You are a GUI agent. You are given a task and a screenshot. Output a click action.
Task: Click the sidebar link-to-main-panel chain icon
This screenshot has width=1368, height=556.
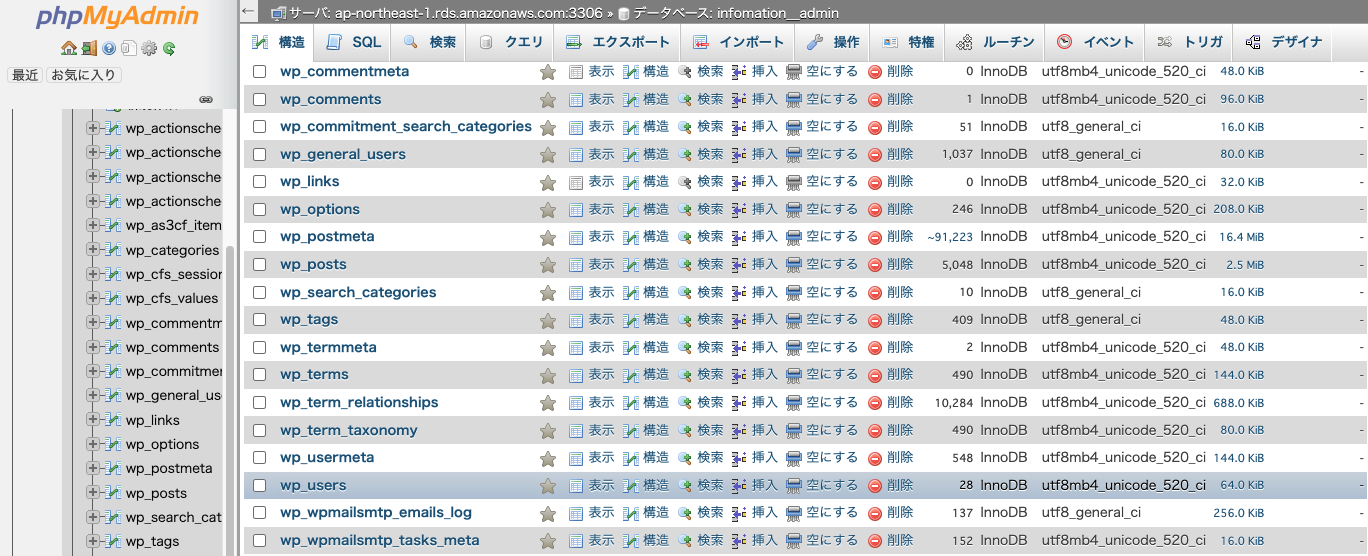tap(205, 100)
